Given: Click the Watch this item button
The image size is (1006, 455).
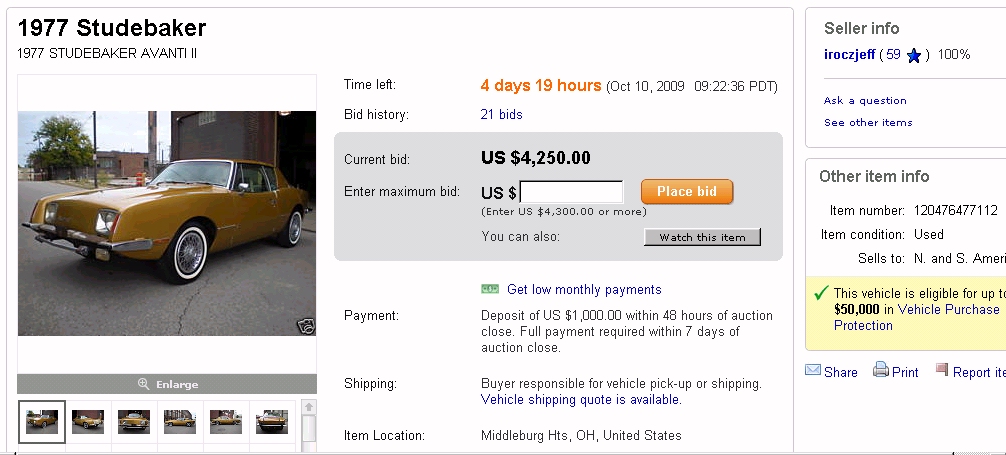Looking at the screenshot, I should (x=702, y=237).
